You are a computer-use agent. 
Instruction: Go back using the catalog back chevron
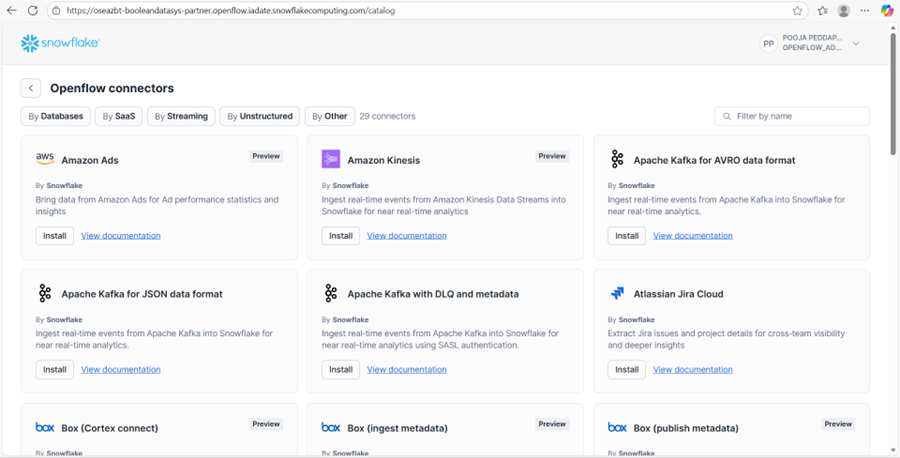pos(31,88)
